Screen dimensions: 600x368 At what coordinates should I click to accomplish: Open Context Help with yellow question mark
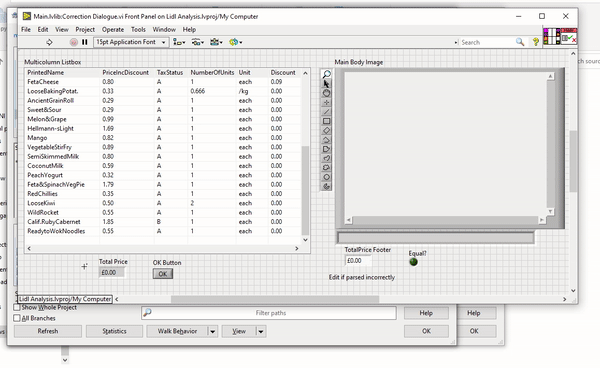pyautogui.click(x=536, y=42)
